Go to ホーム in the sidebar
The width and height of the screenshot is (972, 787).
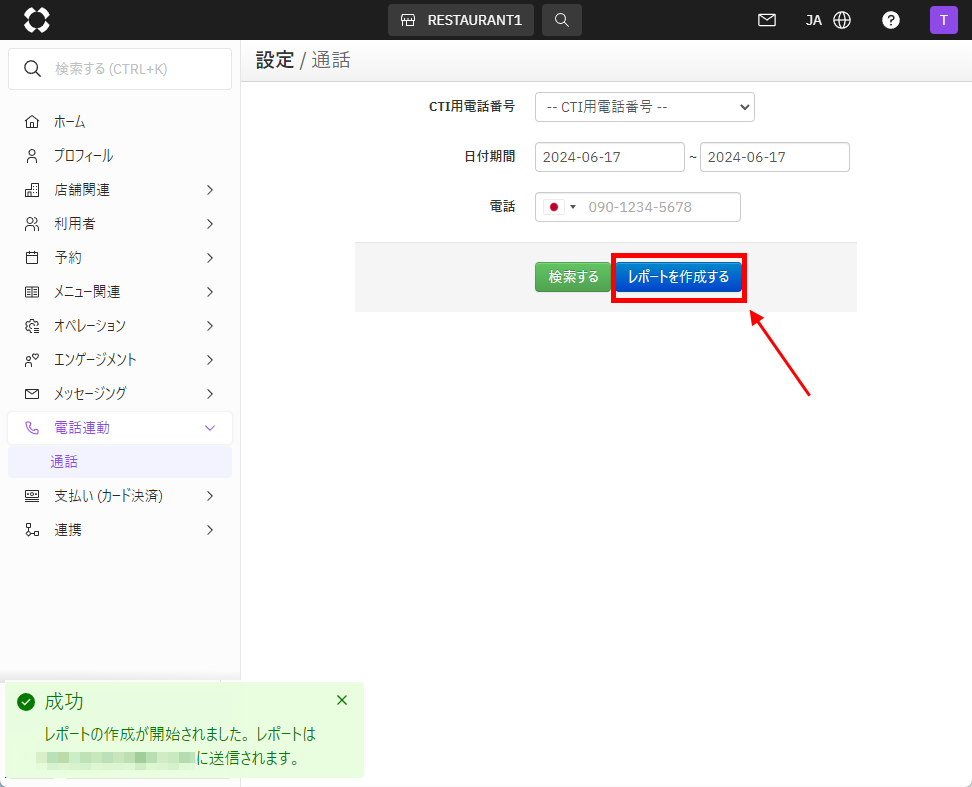70,122
